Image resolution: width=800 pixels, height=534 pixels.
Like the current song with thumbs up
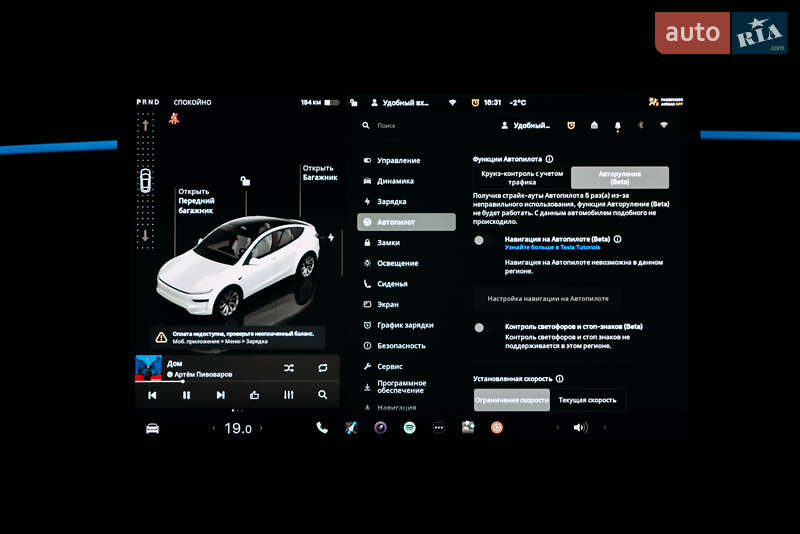254,395
